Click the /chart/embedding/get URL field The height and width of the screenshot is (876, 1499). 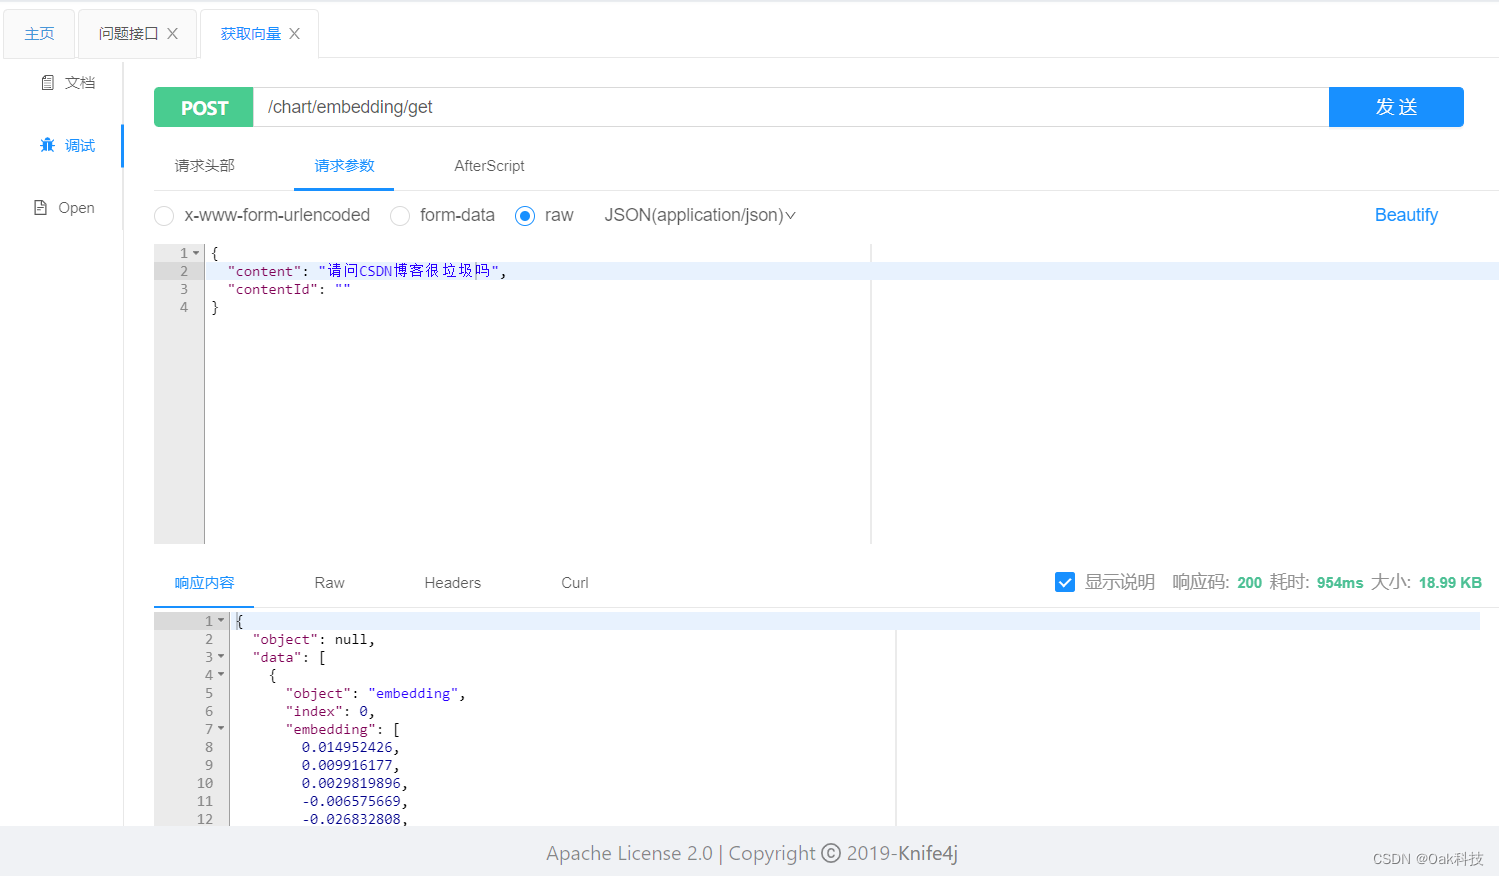[x=791, y=107]
